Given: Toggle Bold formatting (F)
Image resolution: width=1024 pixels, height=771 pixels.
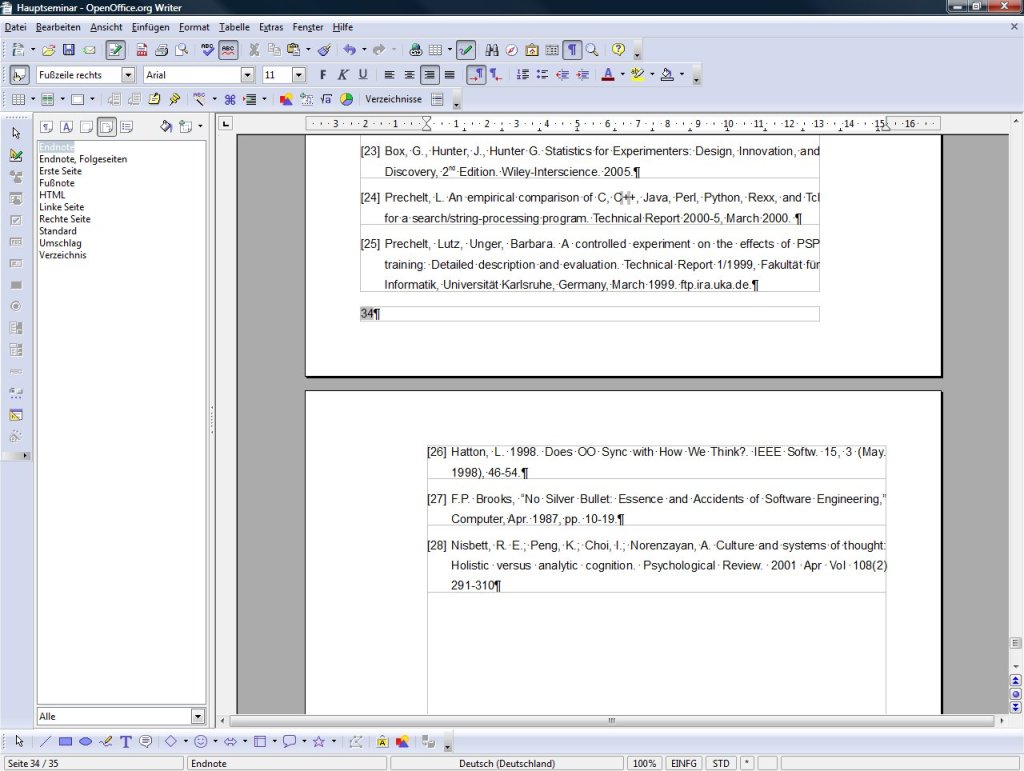Looking at the screenshot, I should 323,74.
